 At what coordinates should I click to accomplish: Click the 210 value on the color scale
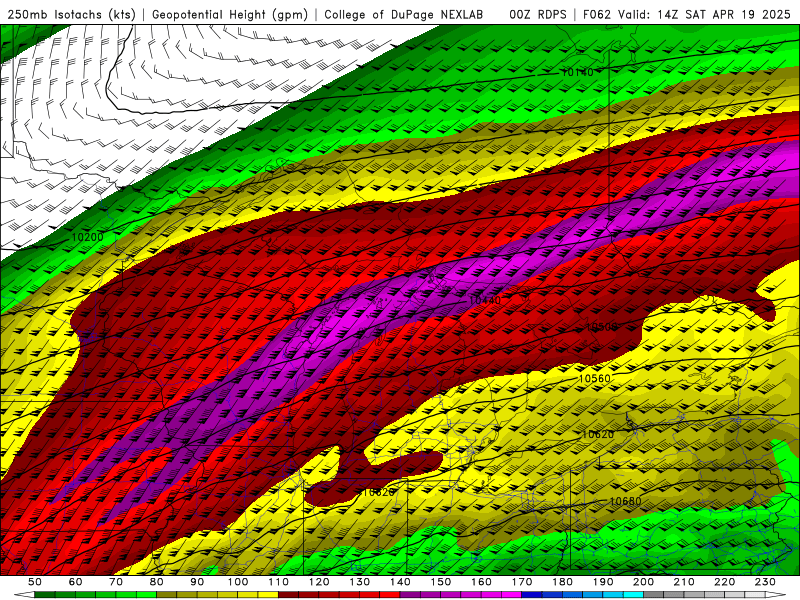tap(684, 582)
